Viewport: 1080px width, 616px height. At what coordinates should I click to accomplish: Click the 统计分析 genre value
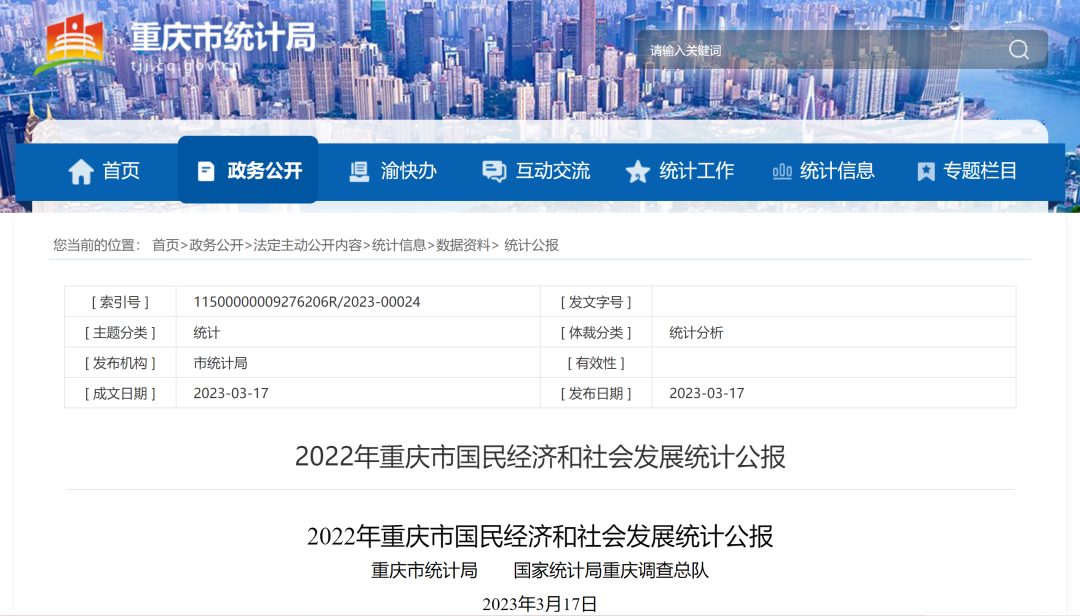click(x=696, y=333)
